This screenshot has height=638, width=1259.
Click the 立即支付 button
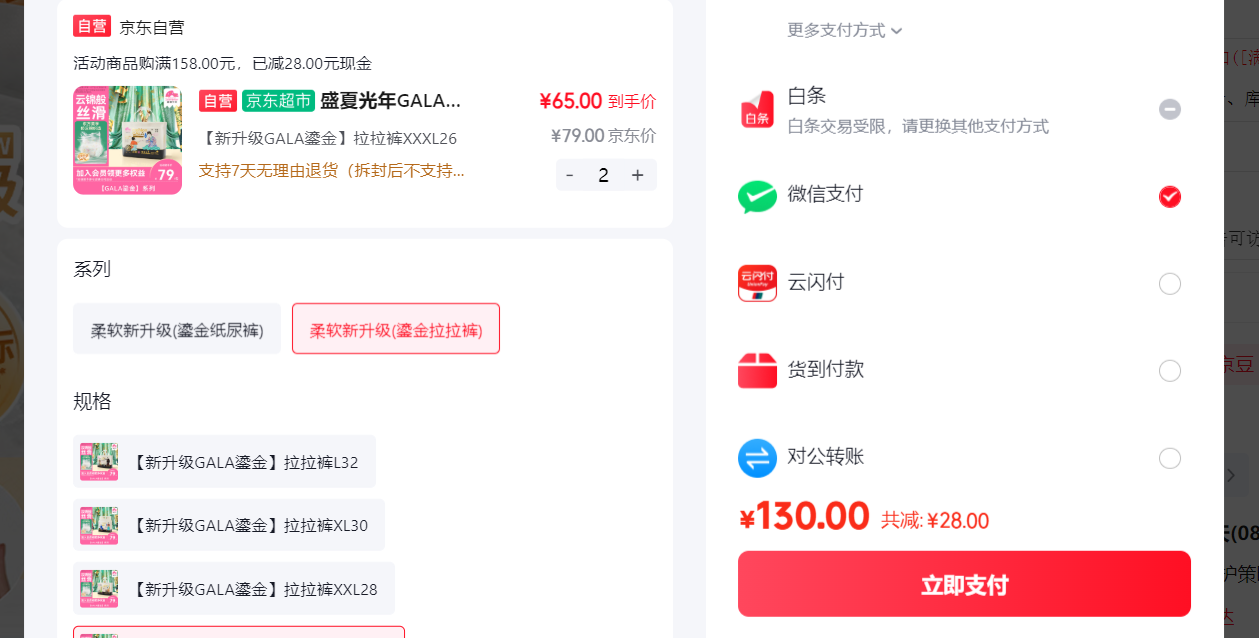click(964, 584)
